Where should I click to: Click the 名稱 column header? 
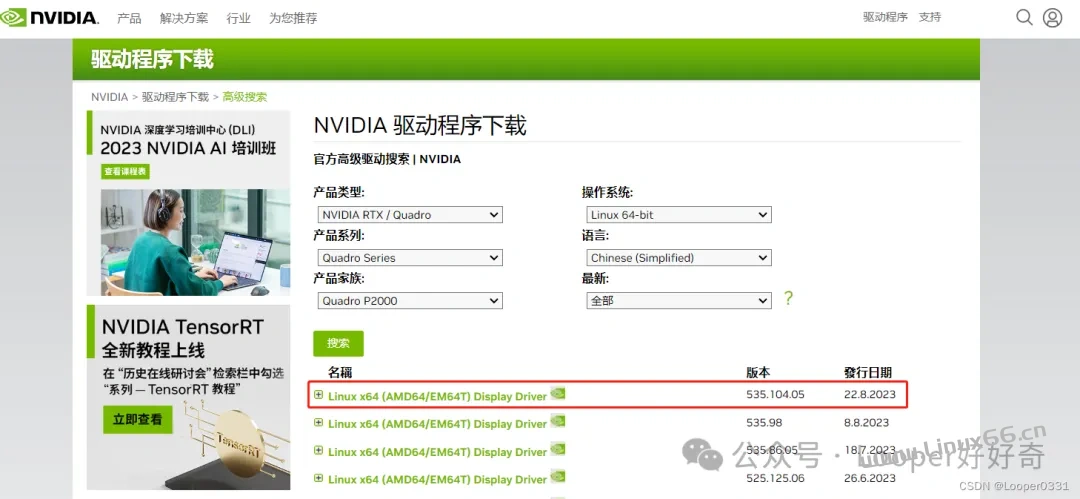click(x=340, y=373)
